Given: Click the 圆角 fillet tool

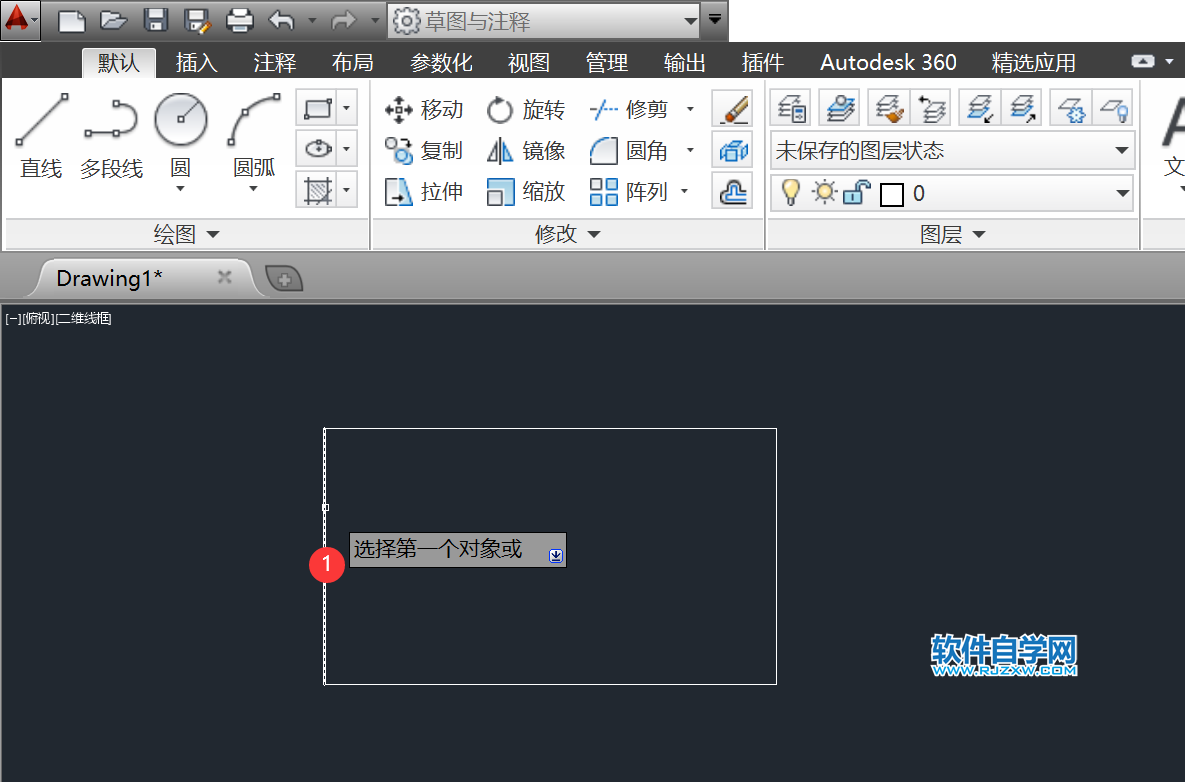Looking at the screenshot, I should click(x=629, y=151).
